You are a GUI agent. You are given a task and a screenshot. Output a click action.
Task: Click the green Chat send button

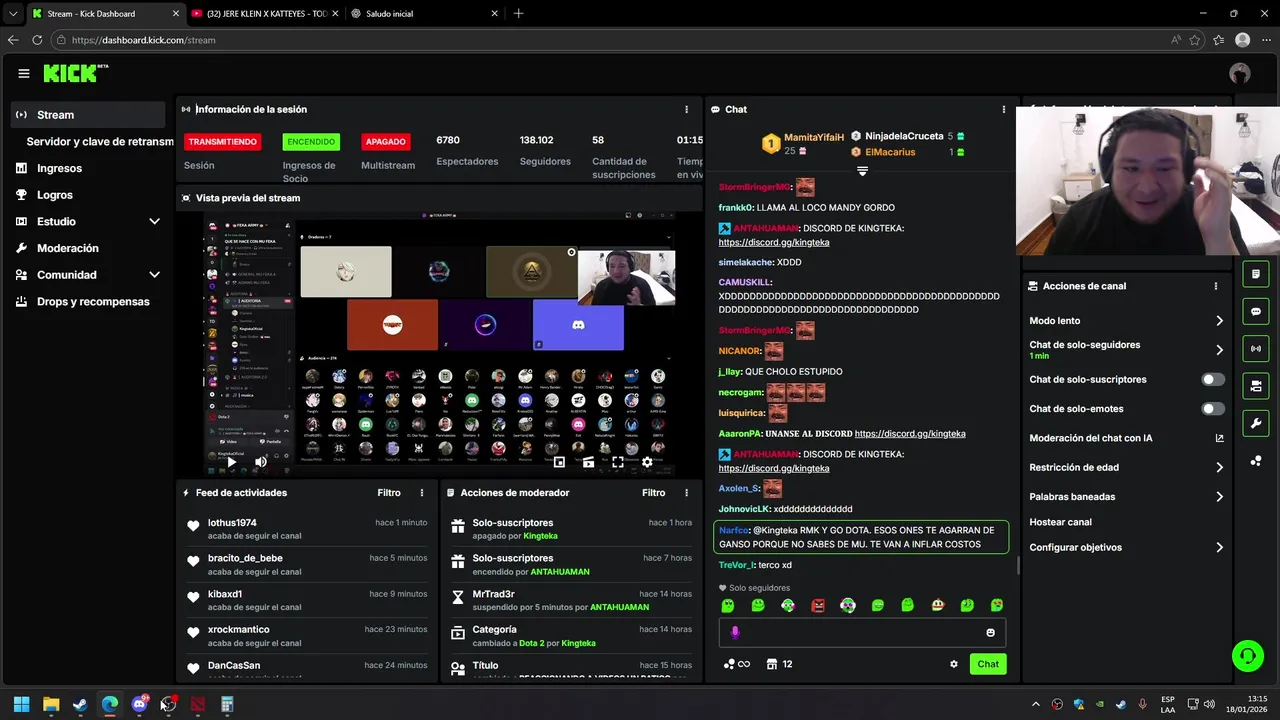point(988,664)
